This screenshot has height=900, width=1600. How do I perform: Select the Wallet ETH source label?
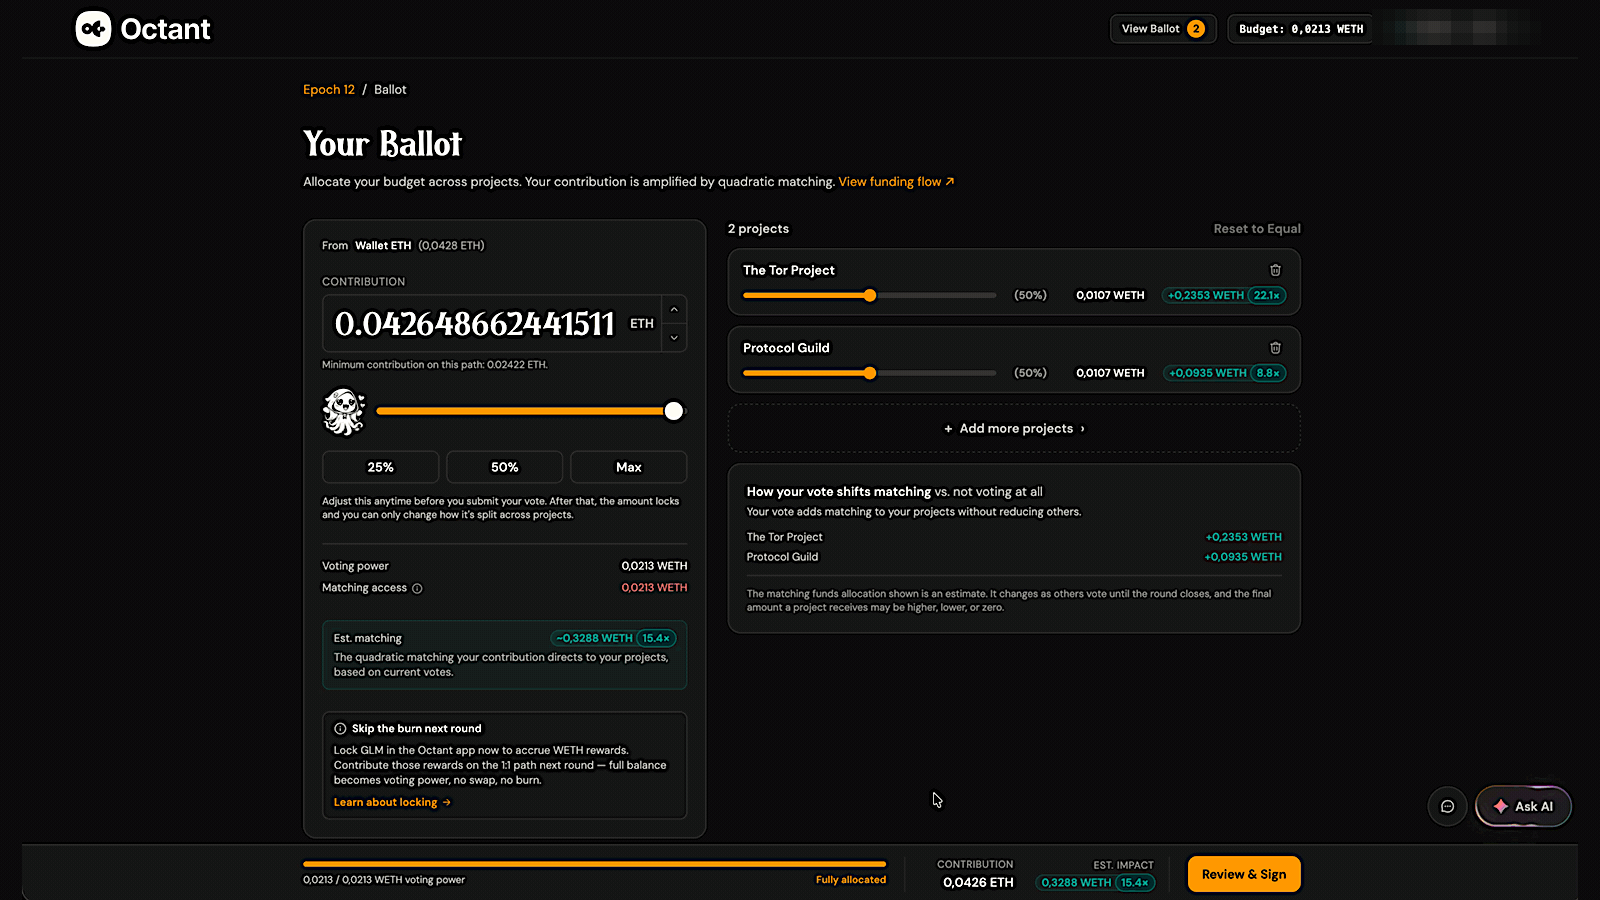[x=383, y=246]
